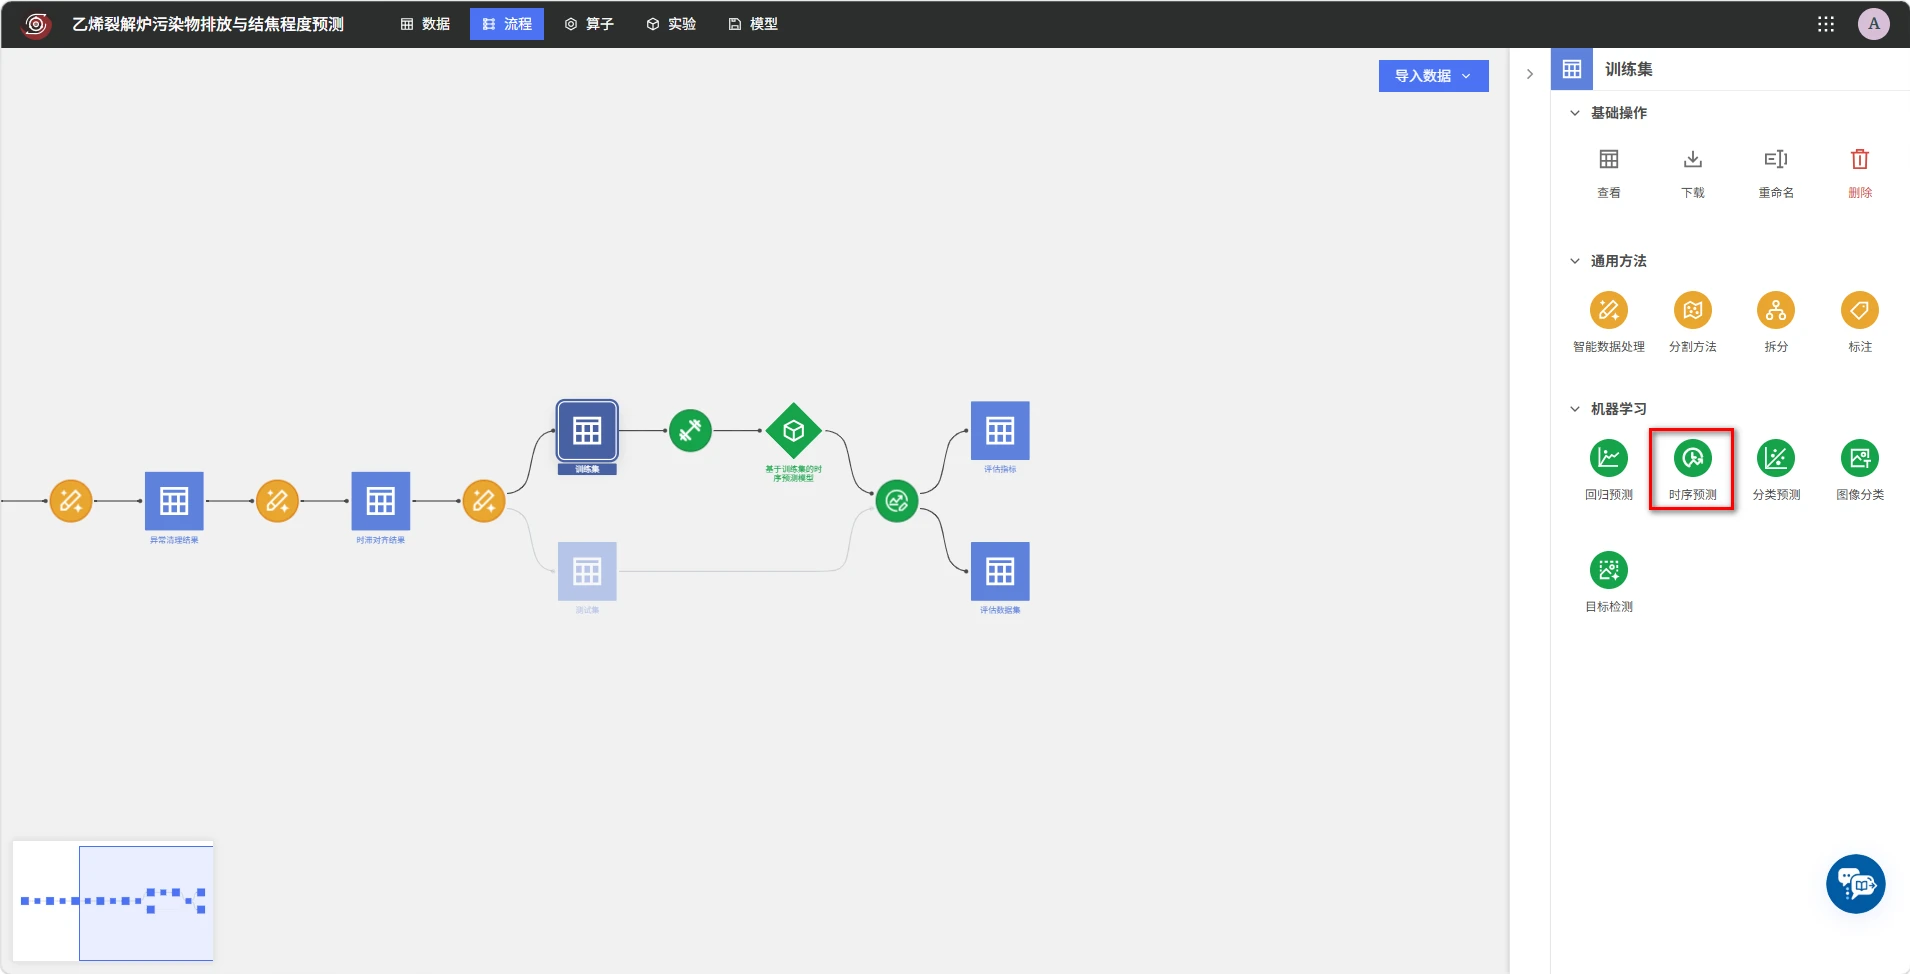Screen dimensions: 1910x974
Task: Click the 时序预测 (time series prediction) icon
Action: coord(1692,458)
